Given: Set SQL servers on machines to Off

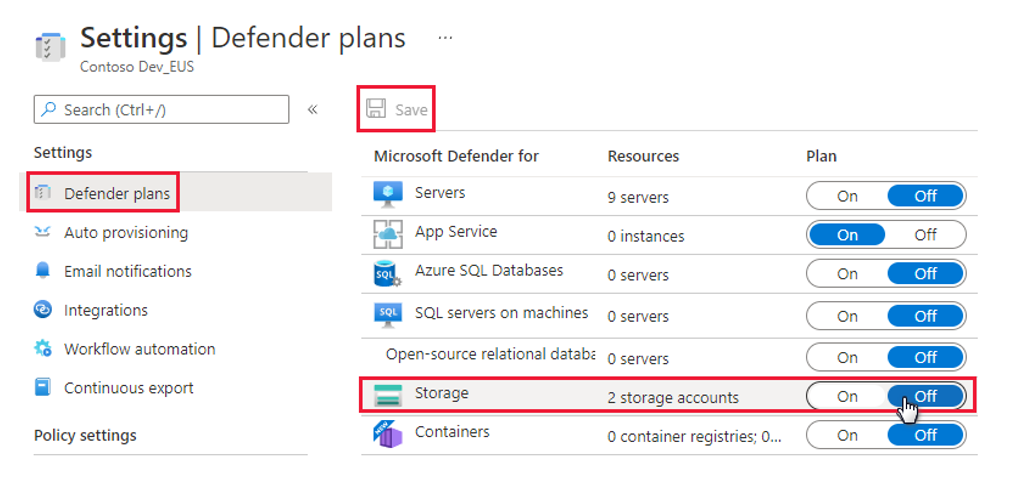Looking at the screenshot, I should (x=925, y=316).
